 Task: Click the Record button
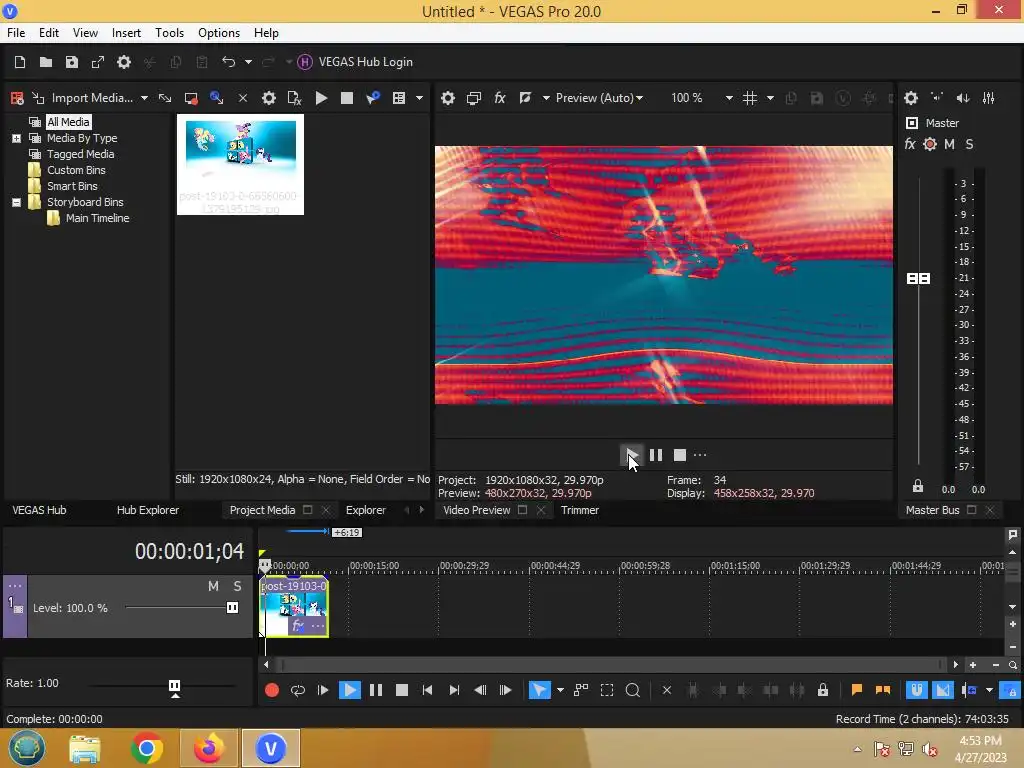coord(272,690)
